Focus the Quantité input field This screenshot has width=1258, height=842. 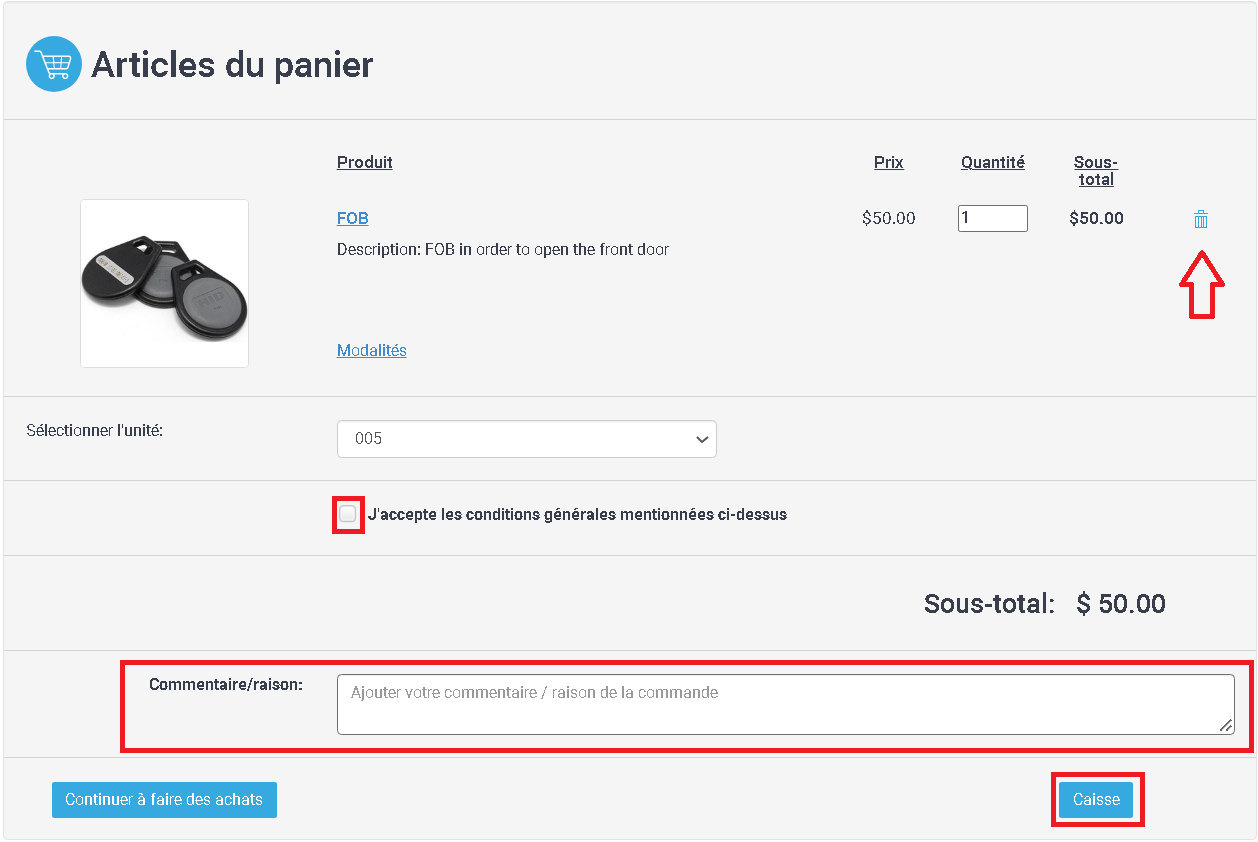[x=993, y=218]
